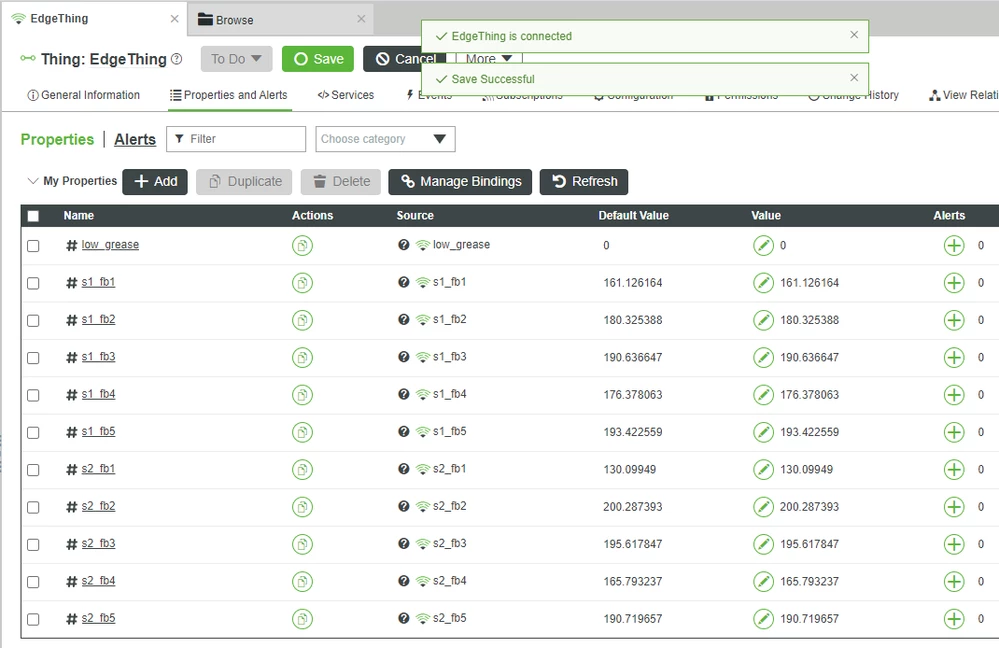
Task: Edit value pencil icon for s2_fb1
Action: point(763,470)
